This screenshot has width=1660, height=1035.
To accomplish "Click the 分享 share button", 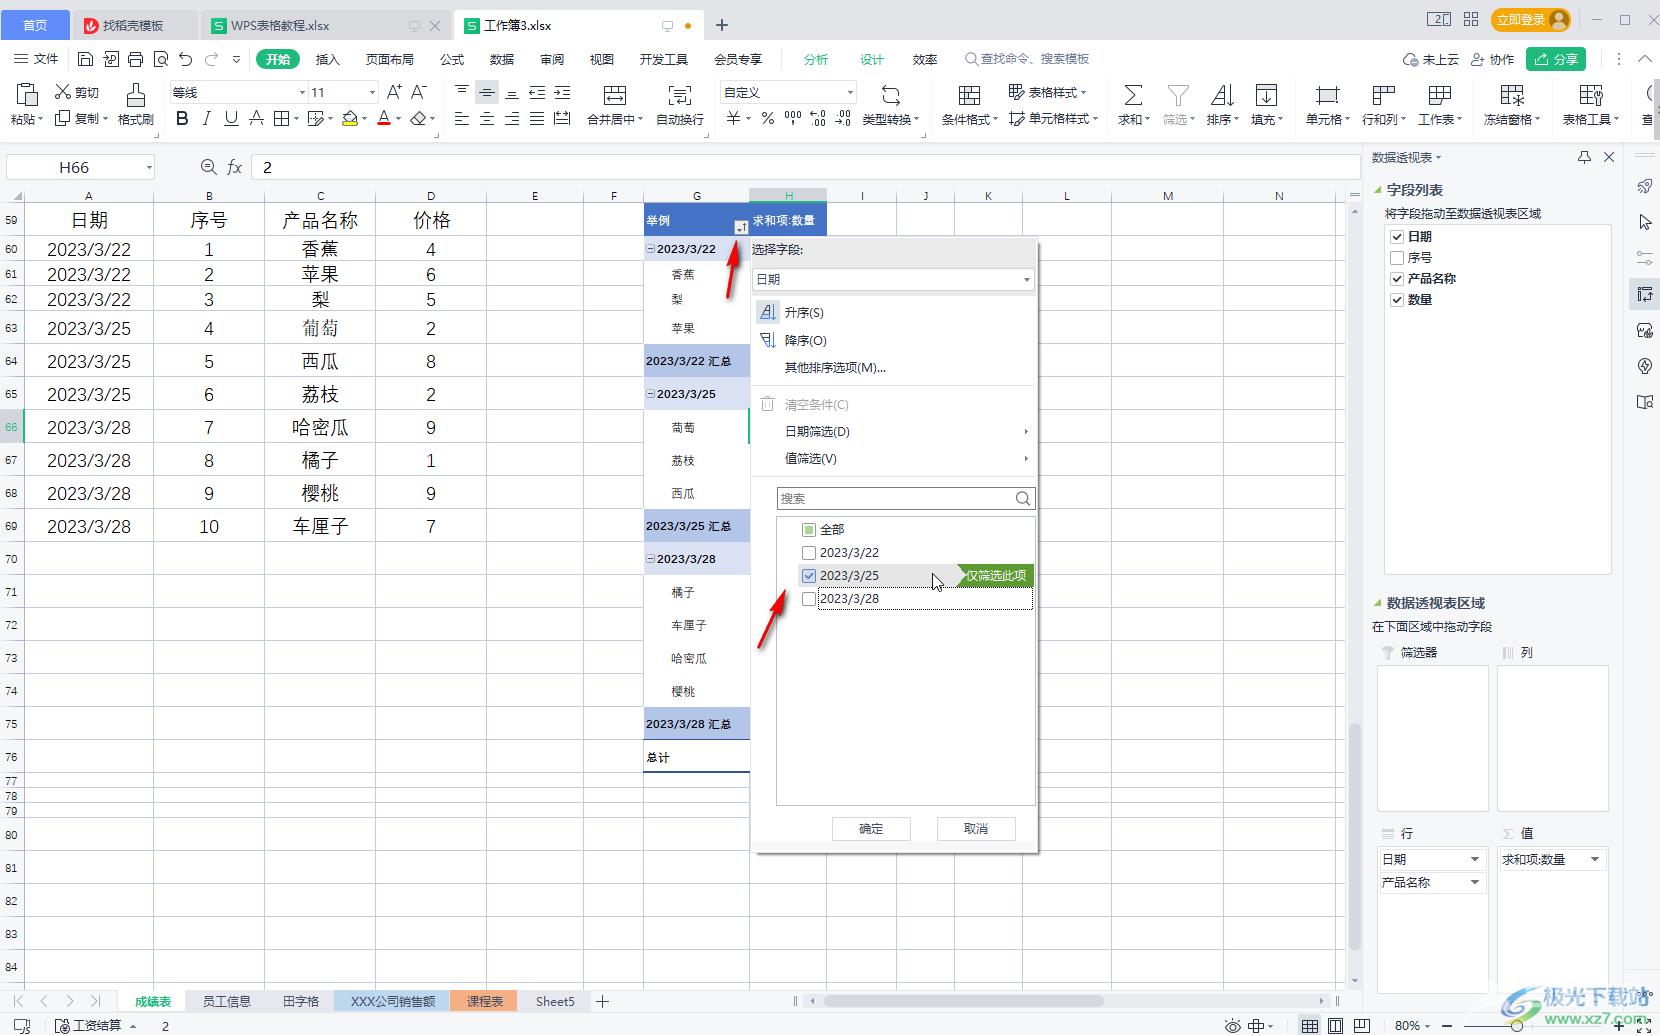I will pyautogui.click(x=1556, y=59).
